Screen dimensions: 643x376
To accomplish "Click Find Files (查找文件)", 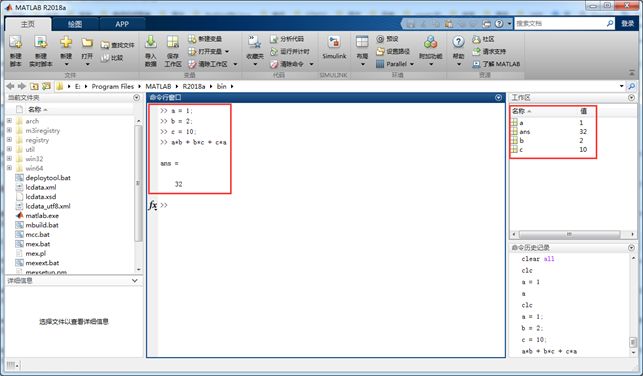I will click(x=118, y=45).
